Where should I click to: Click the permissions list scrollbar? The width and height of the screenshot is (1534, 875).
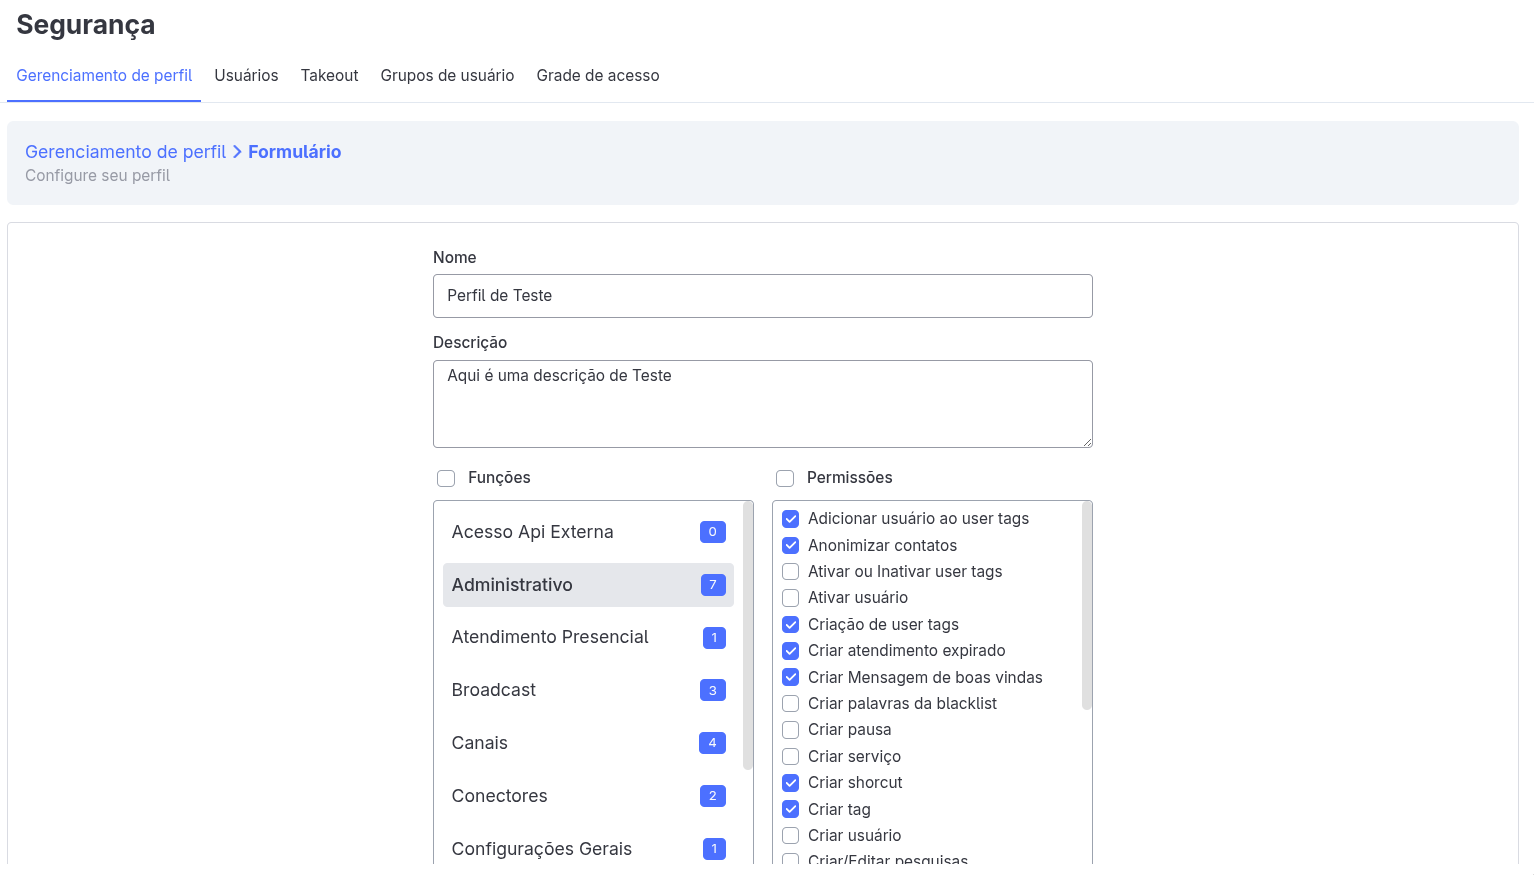click(x=1086, y=606)
